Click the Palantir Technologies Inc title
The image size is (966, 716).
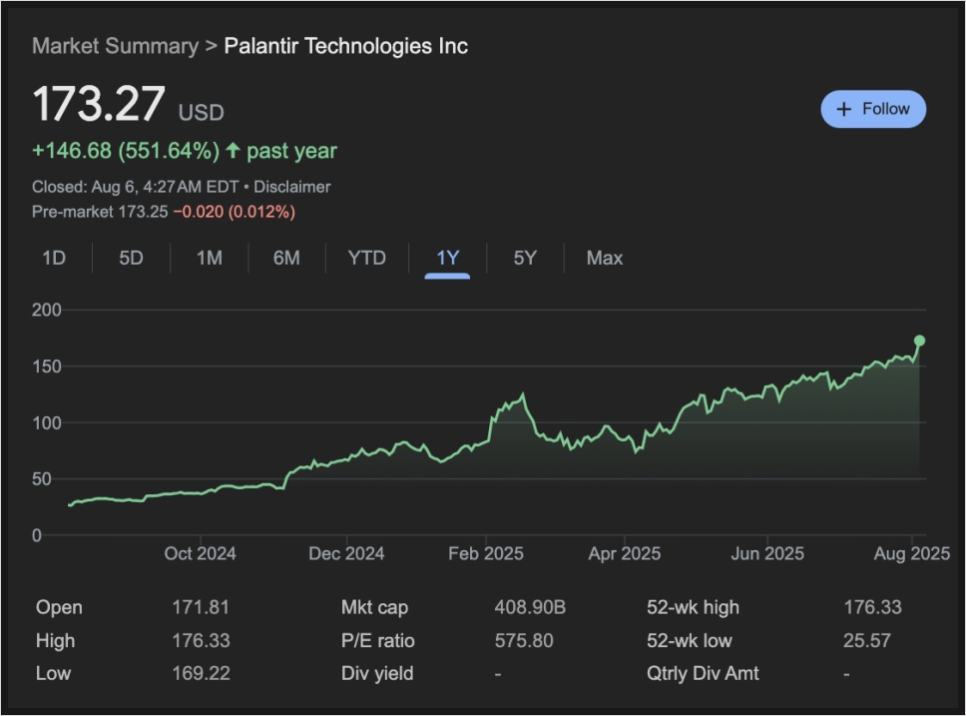(346, 46)
